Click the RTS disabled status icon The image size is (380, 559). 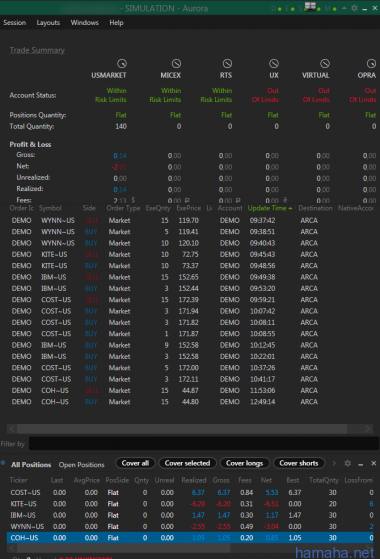pyautogui.click(x=227, y=64)
